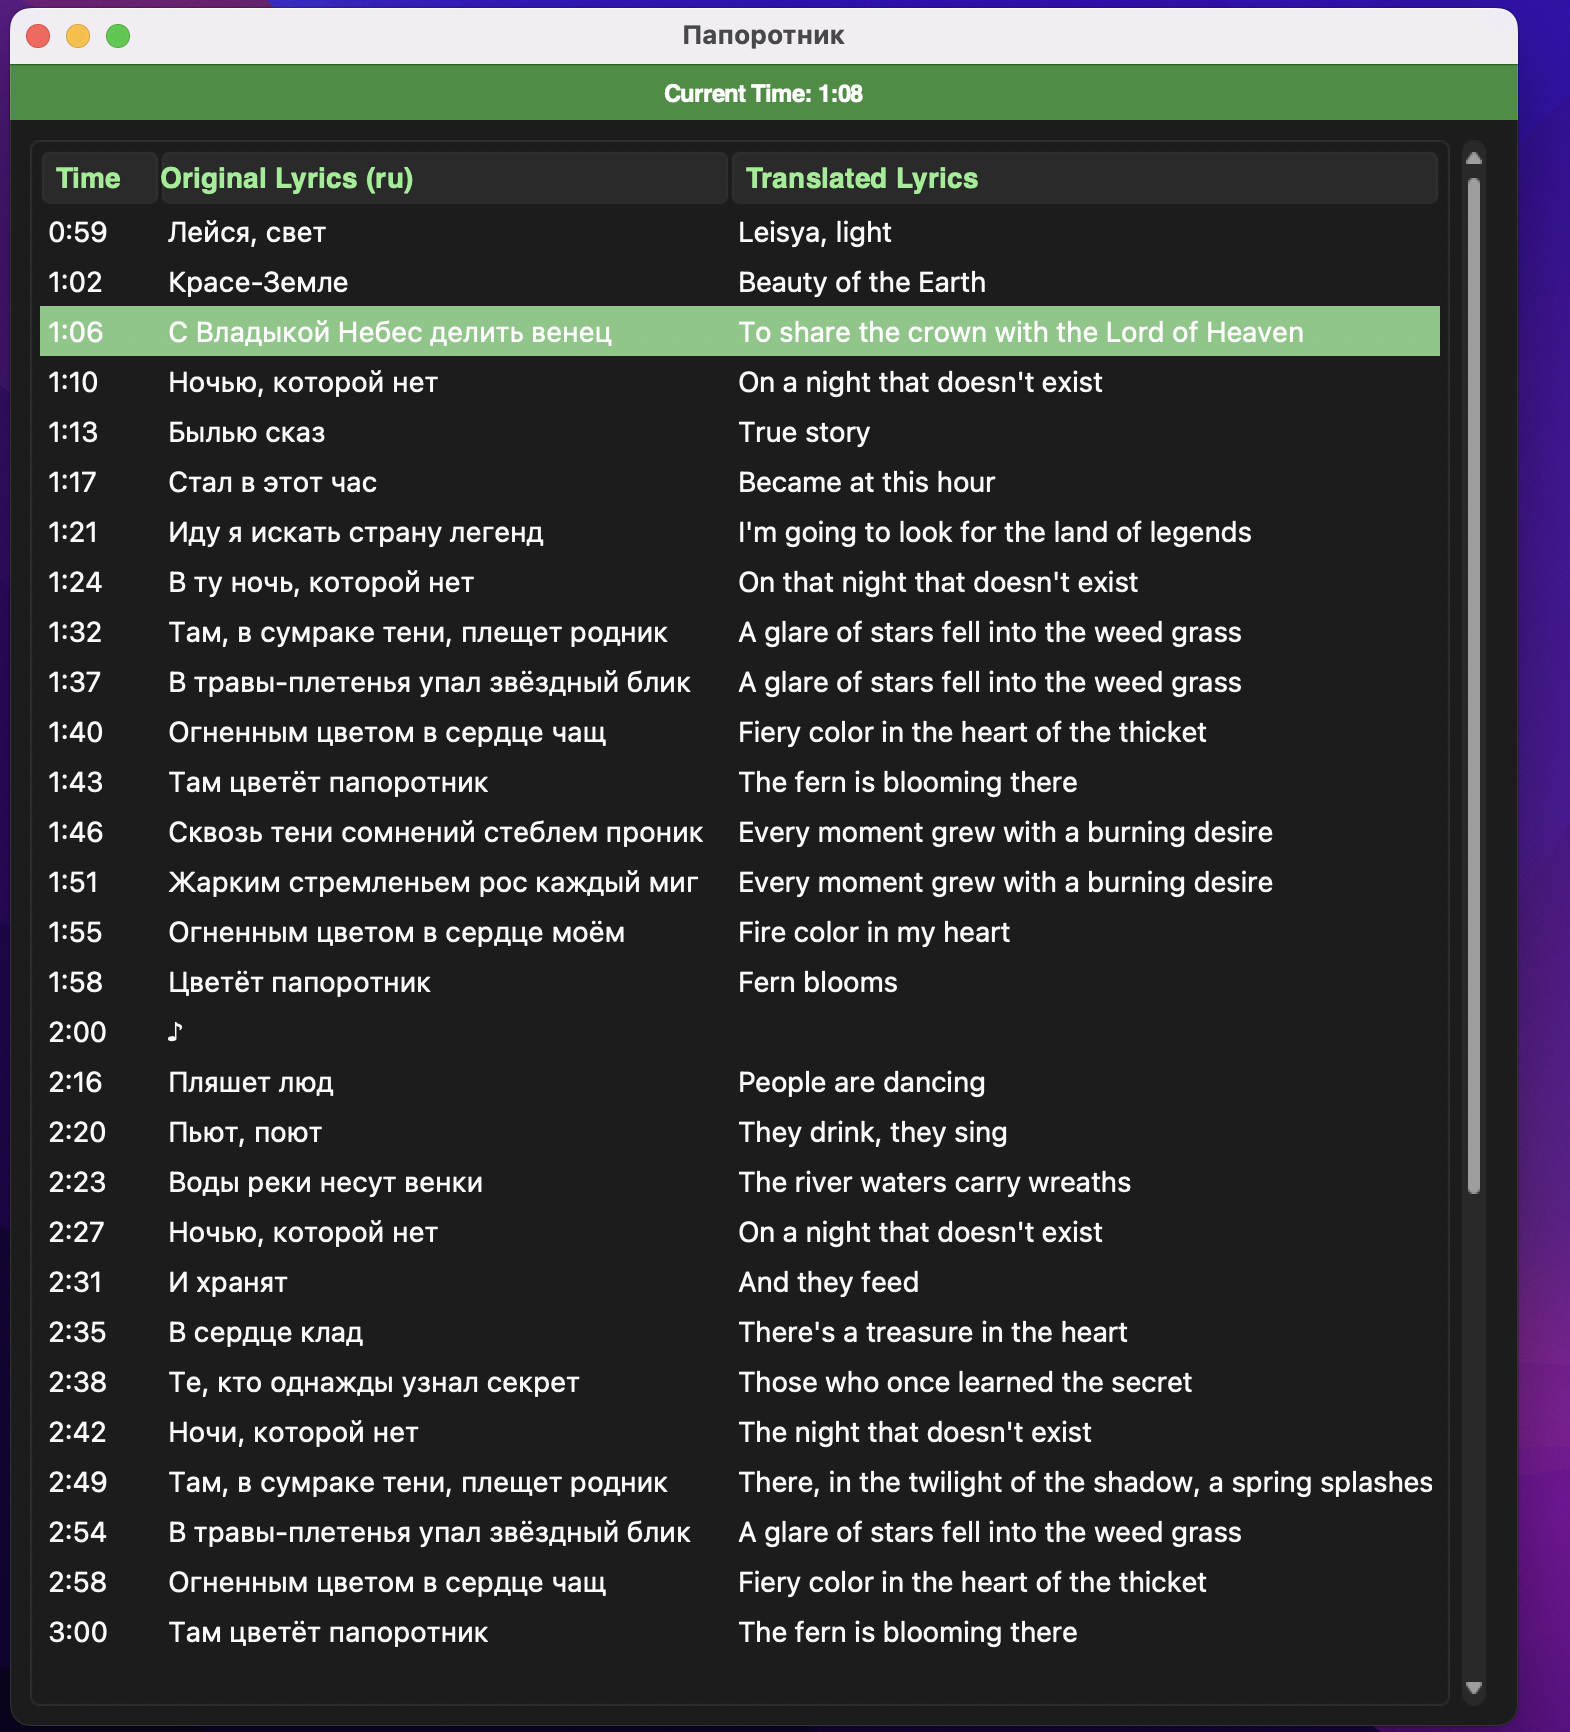Select the 2:00 timestamp
Viewport: 1570px width, 1732px height.
click(77, 1032)
